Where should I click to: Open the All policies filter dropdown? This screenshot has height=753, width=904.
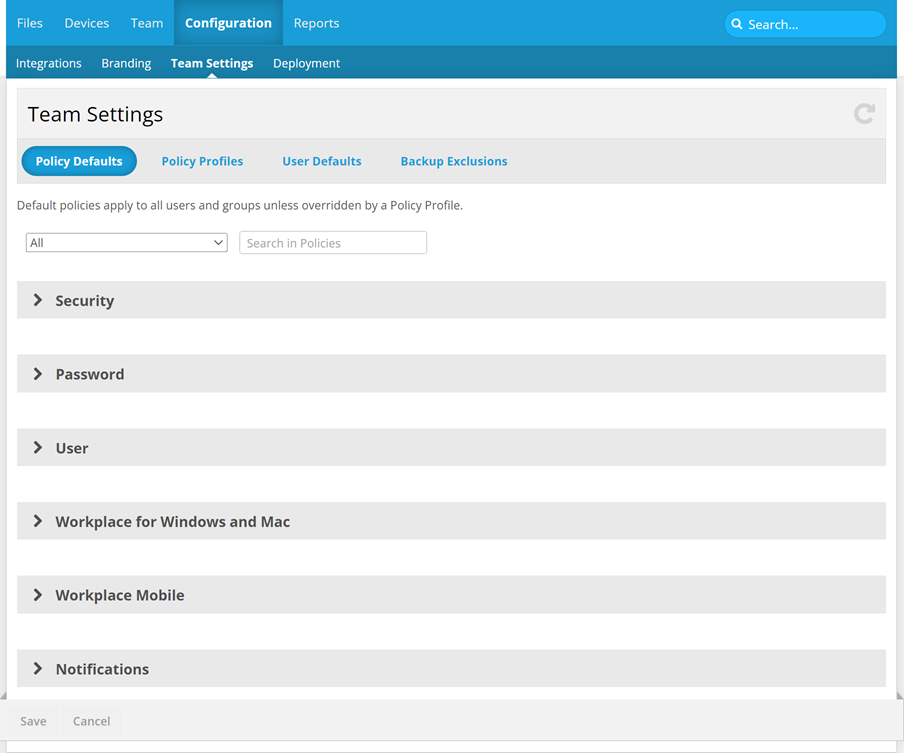[x=126, y=243]
